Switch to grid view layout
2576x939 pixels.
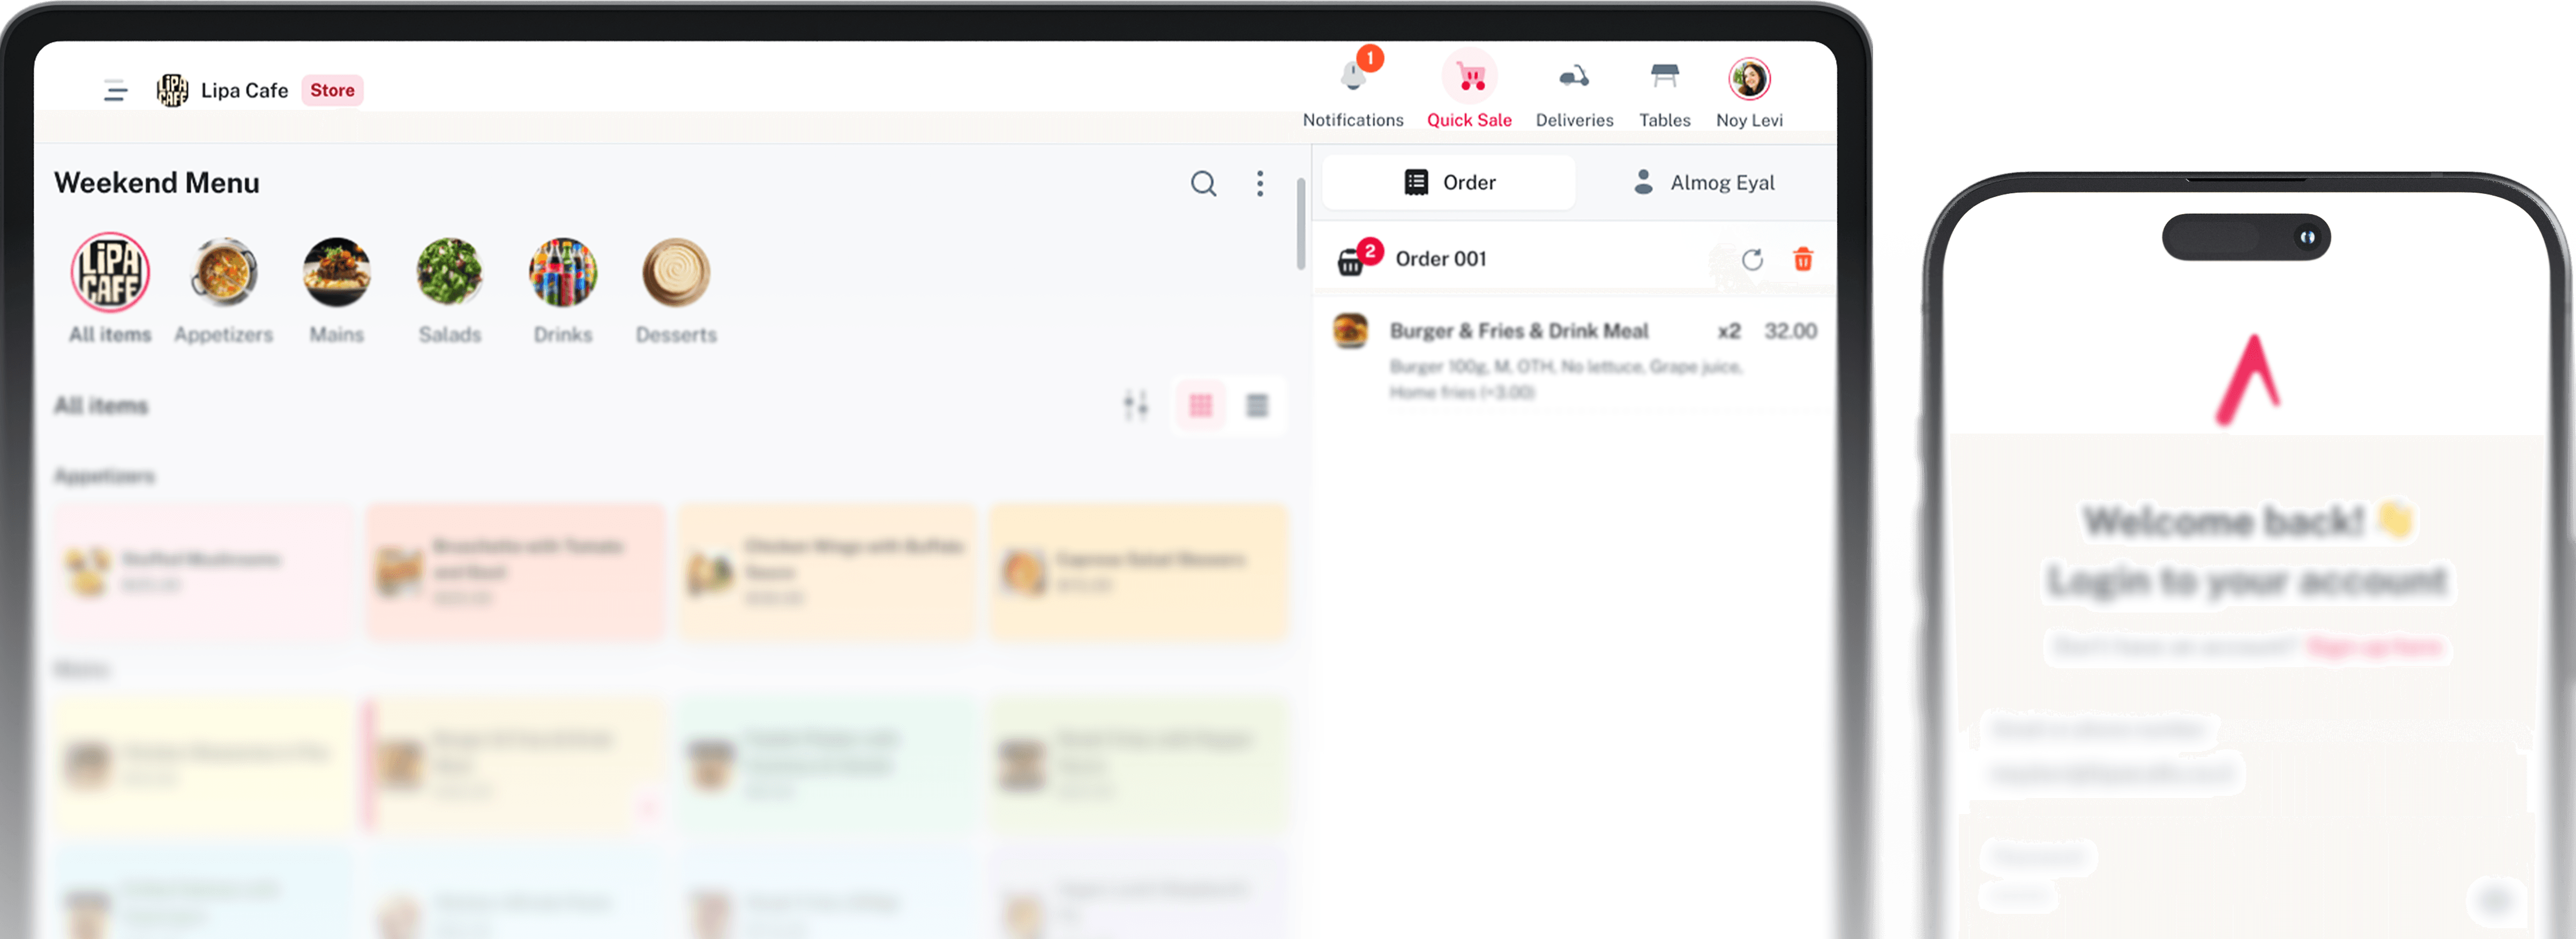[1200, 405]
